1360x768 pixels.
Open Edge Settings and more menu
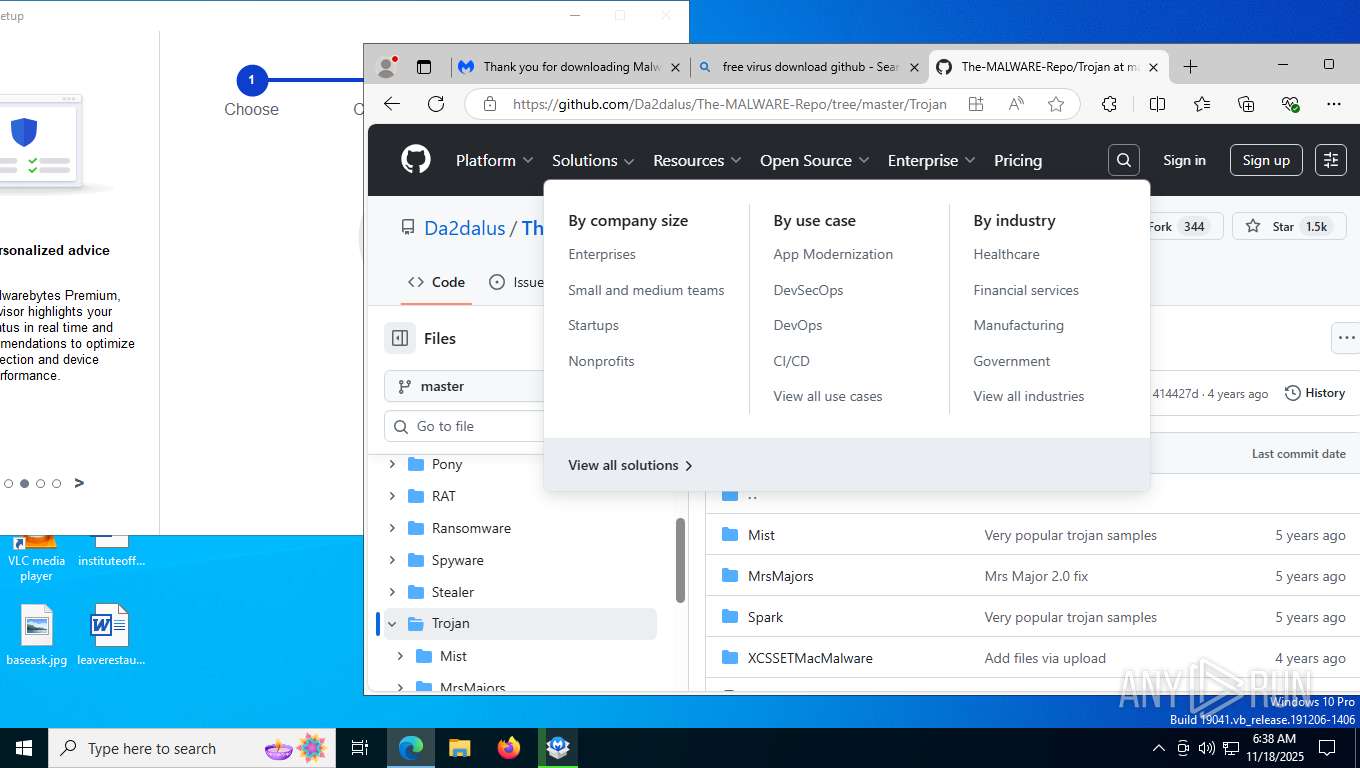[x=1334, y=104]
